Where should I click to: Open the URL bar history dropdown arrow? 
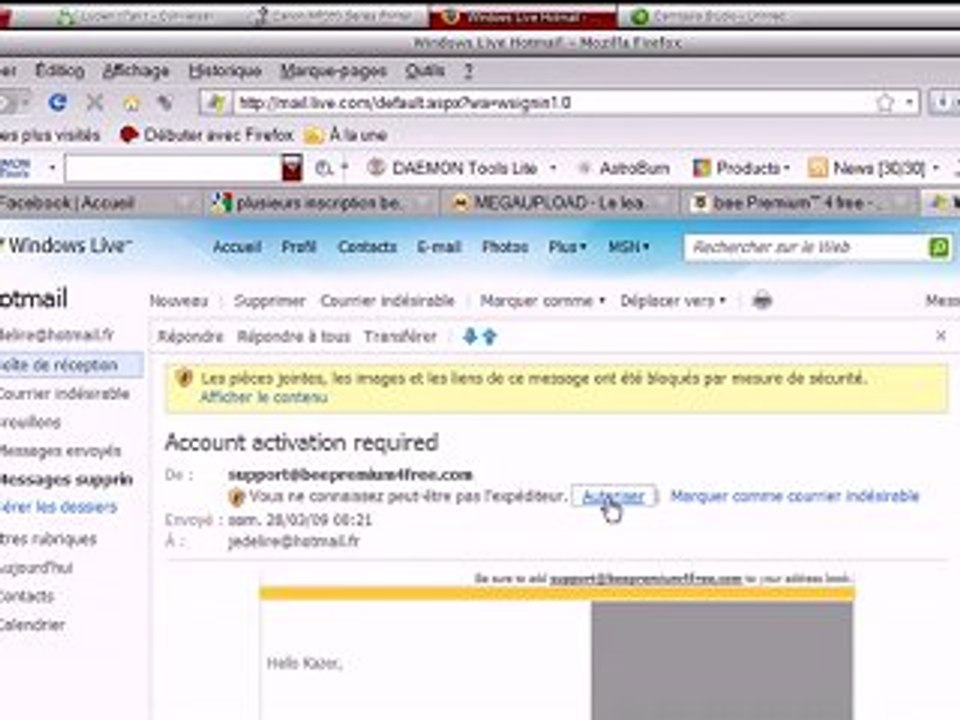tap(910, 102)
